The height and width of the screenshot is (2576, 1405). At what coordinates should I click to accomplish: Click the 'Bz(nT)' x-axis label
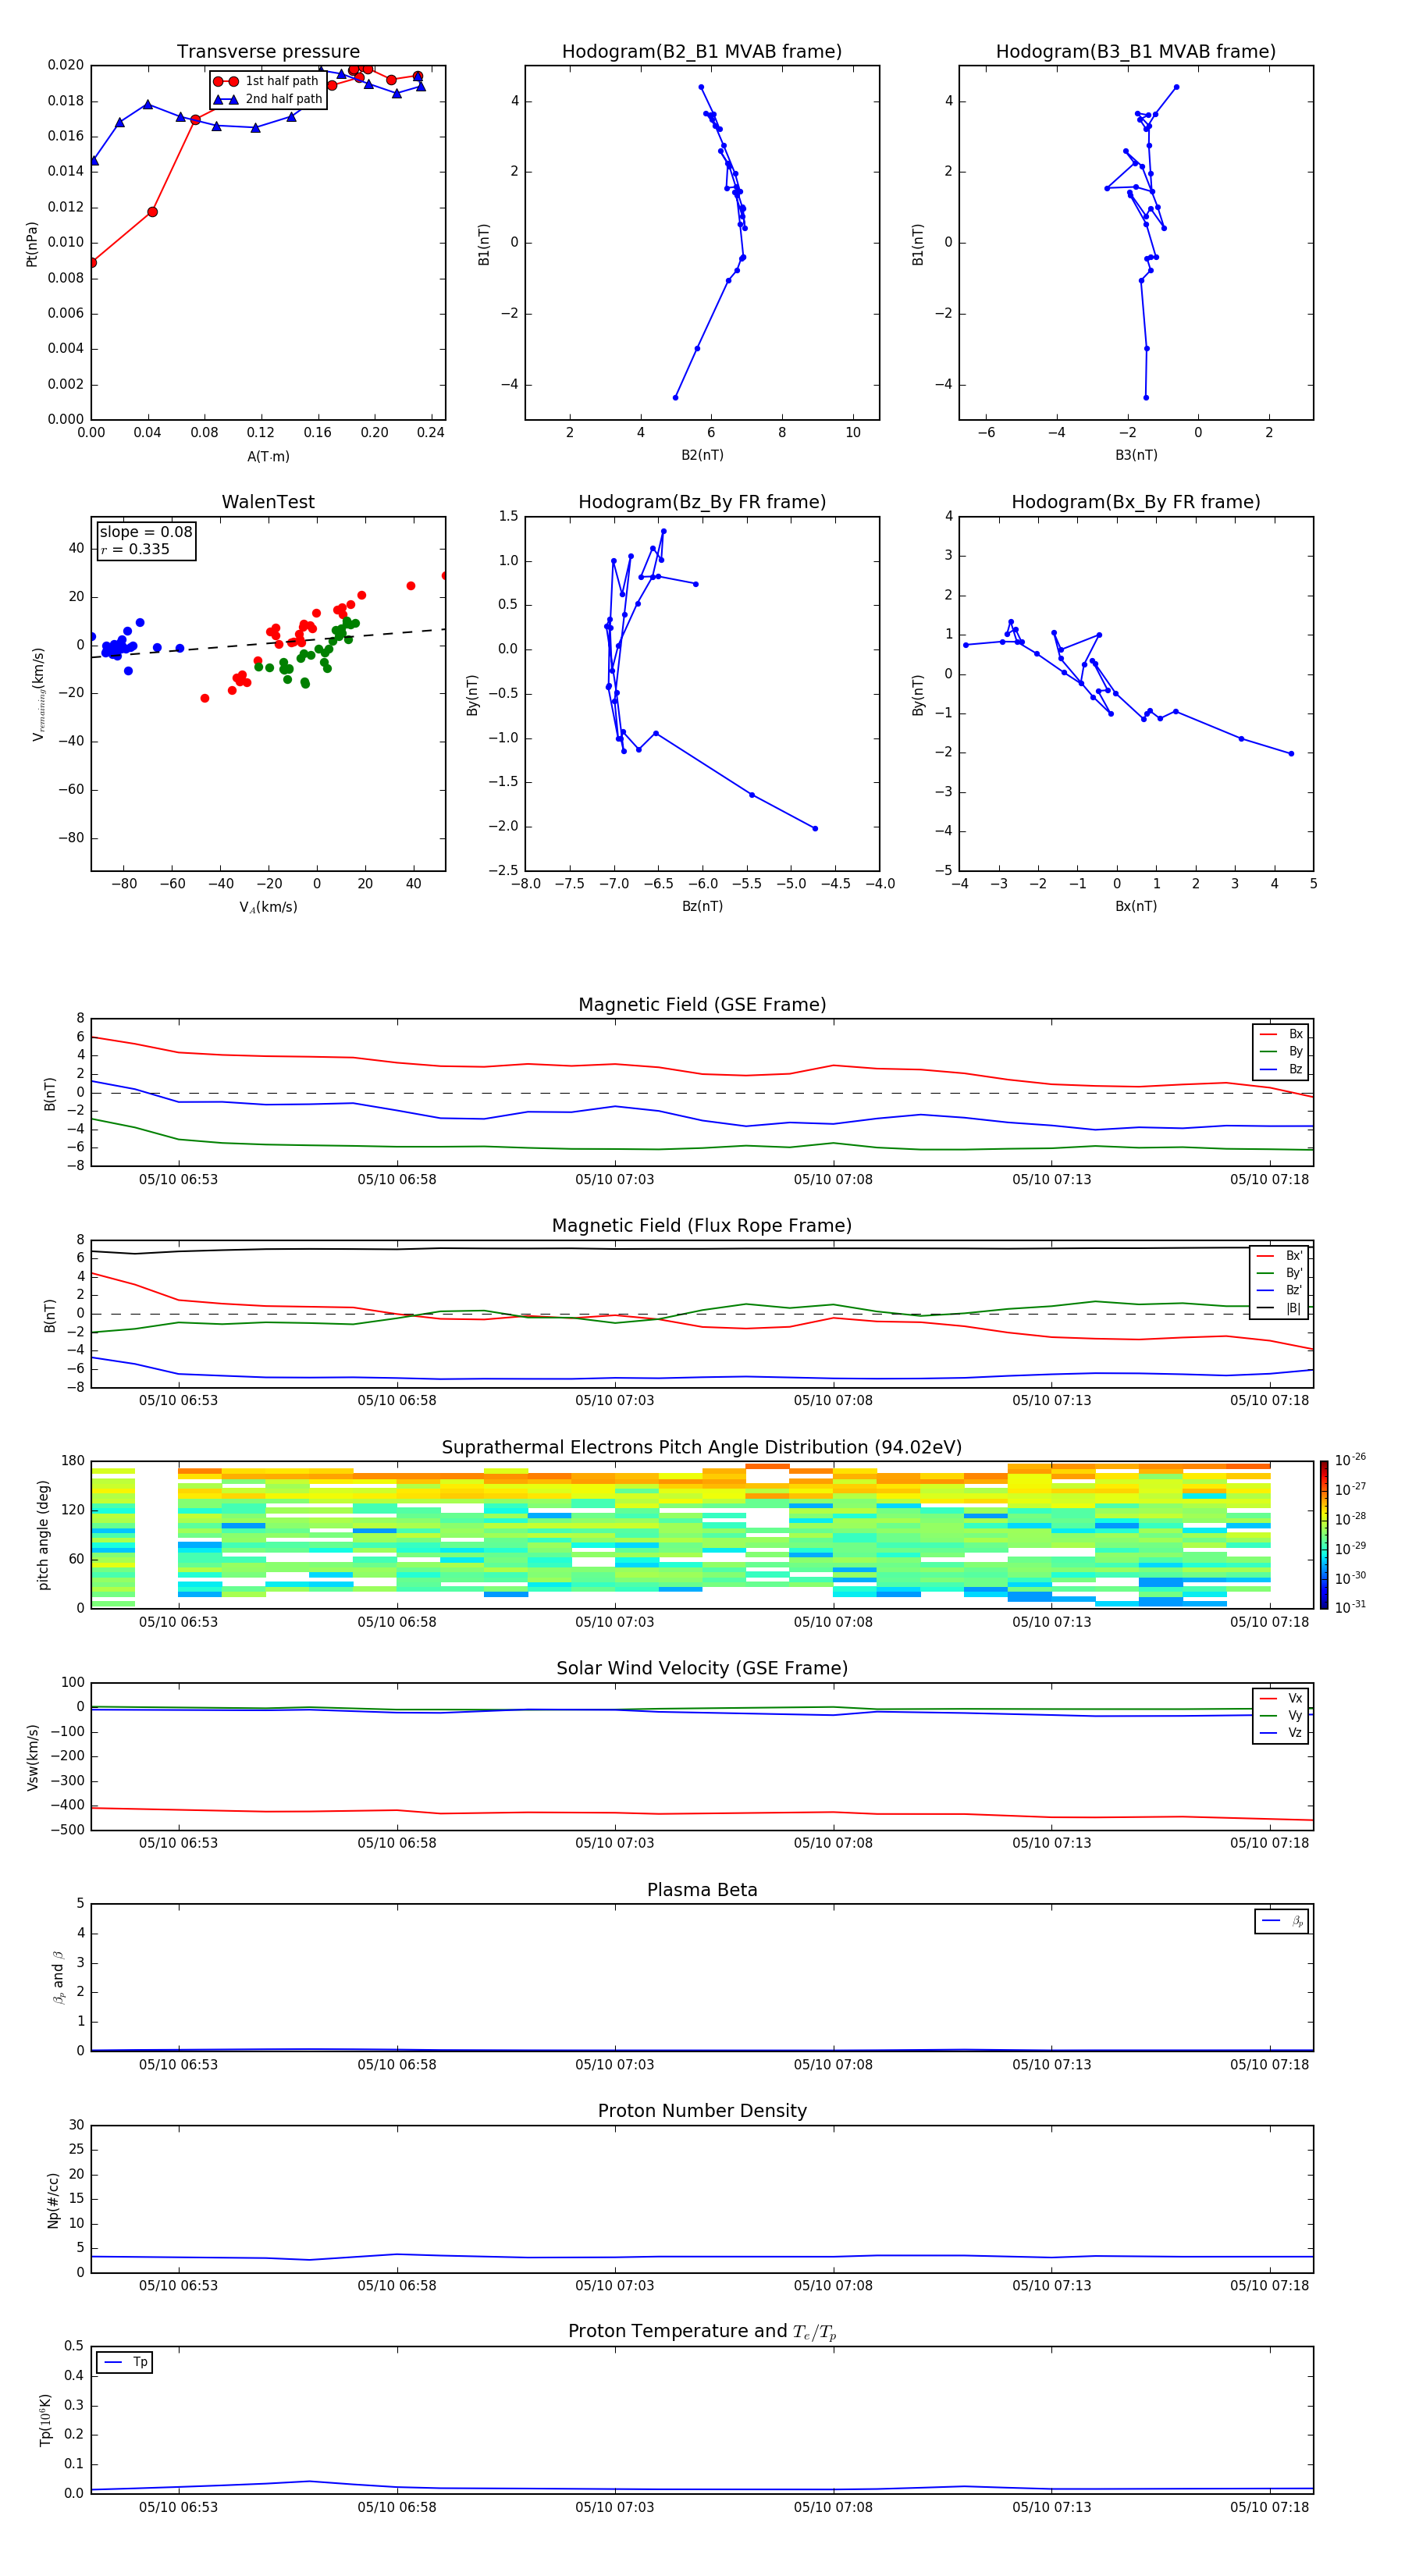(702, 906)
